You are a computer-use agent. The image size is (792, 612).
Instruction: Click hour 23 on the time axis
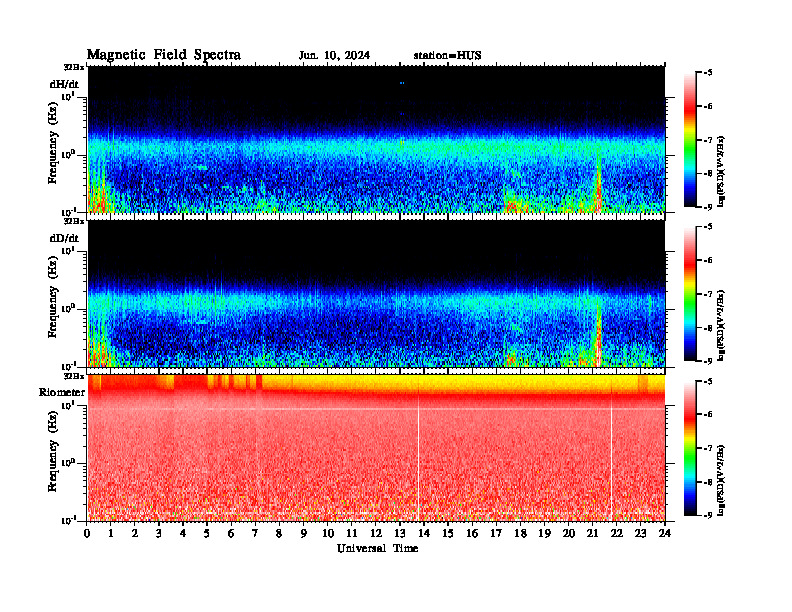coord(640,534)
